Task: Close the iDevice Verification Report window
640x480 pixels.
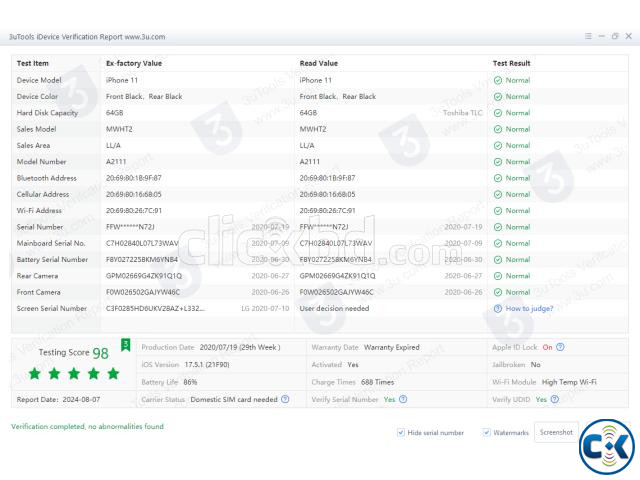Action: coord(629,36)
